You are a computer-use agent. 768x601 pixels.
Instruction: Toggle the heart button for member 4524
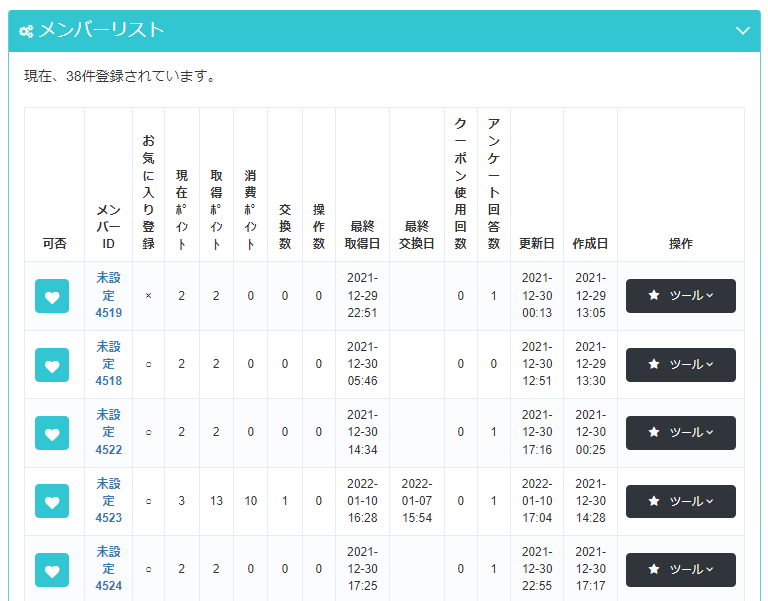click(52, 570)
